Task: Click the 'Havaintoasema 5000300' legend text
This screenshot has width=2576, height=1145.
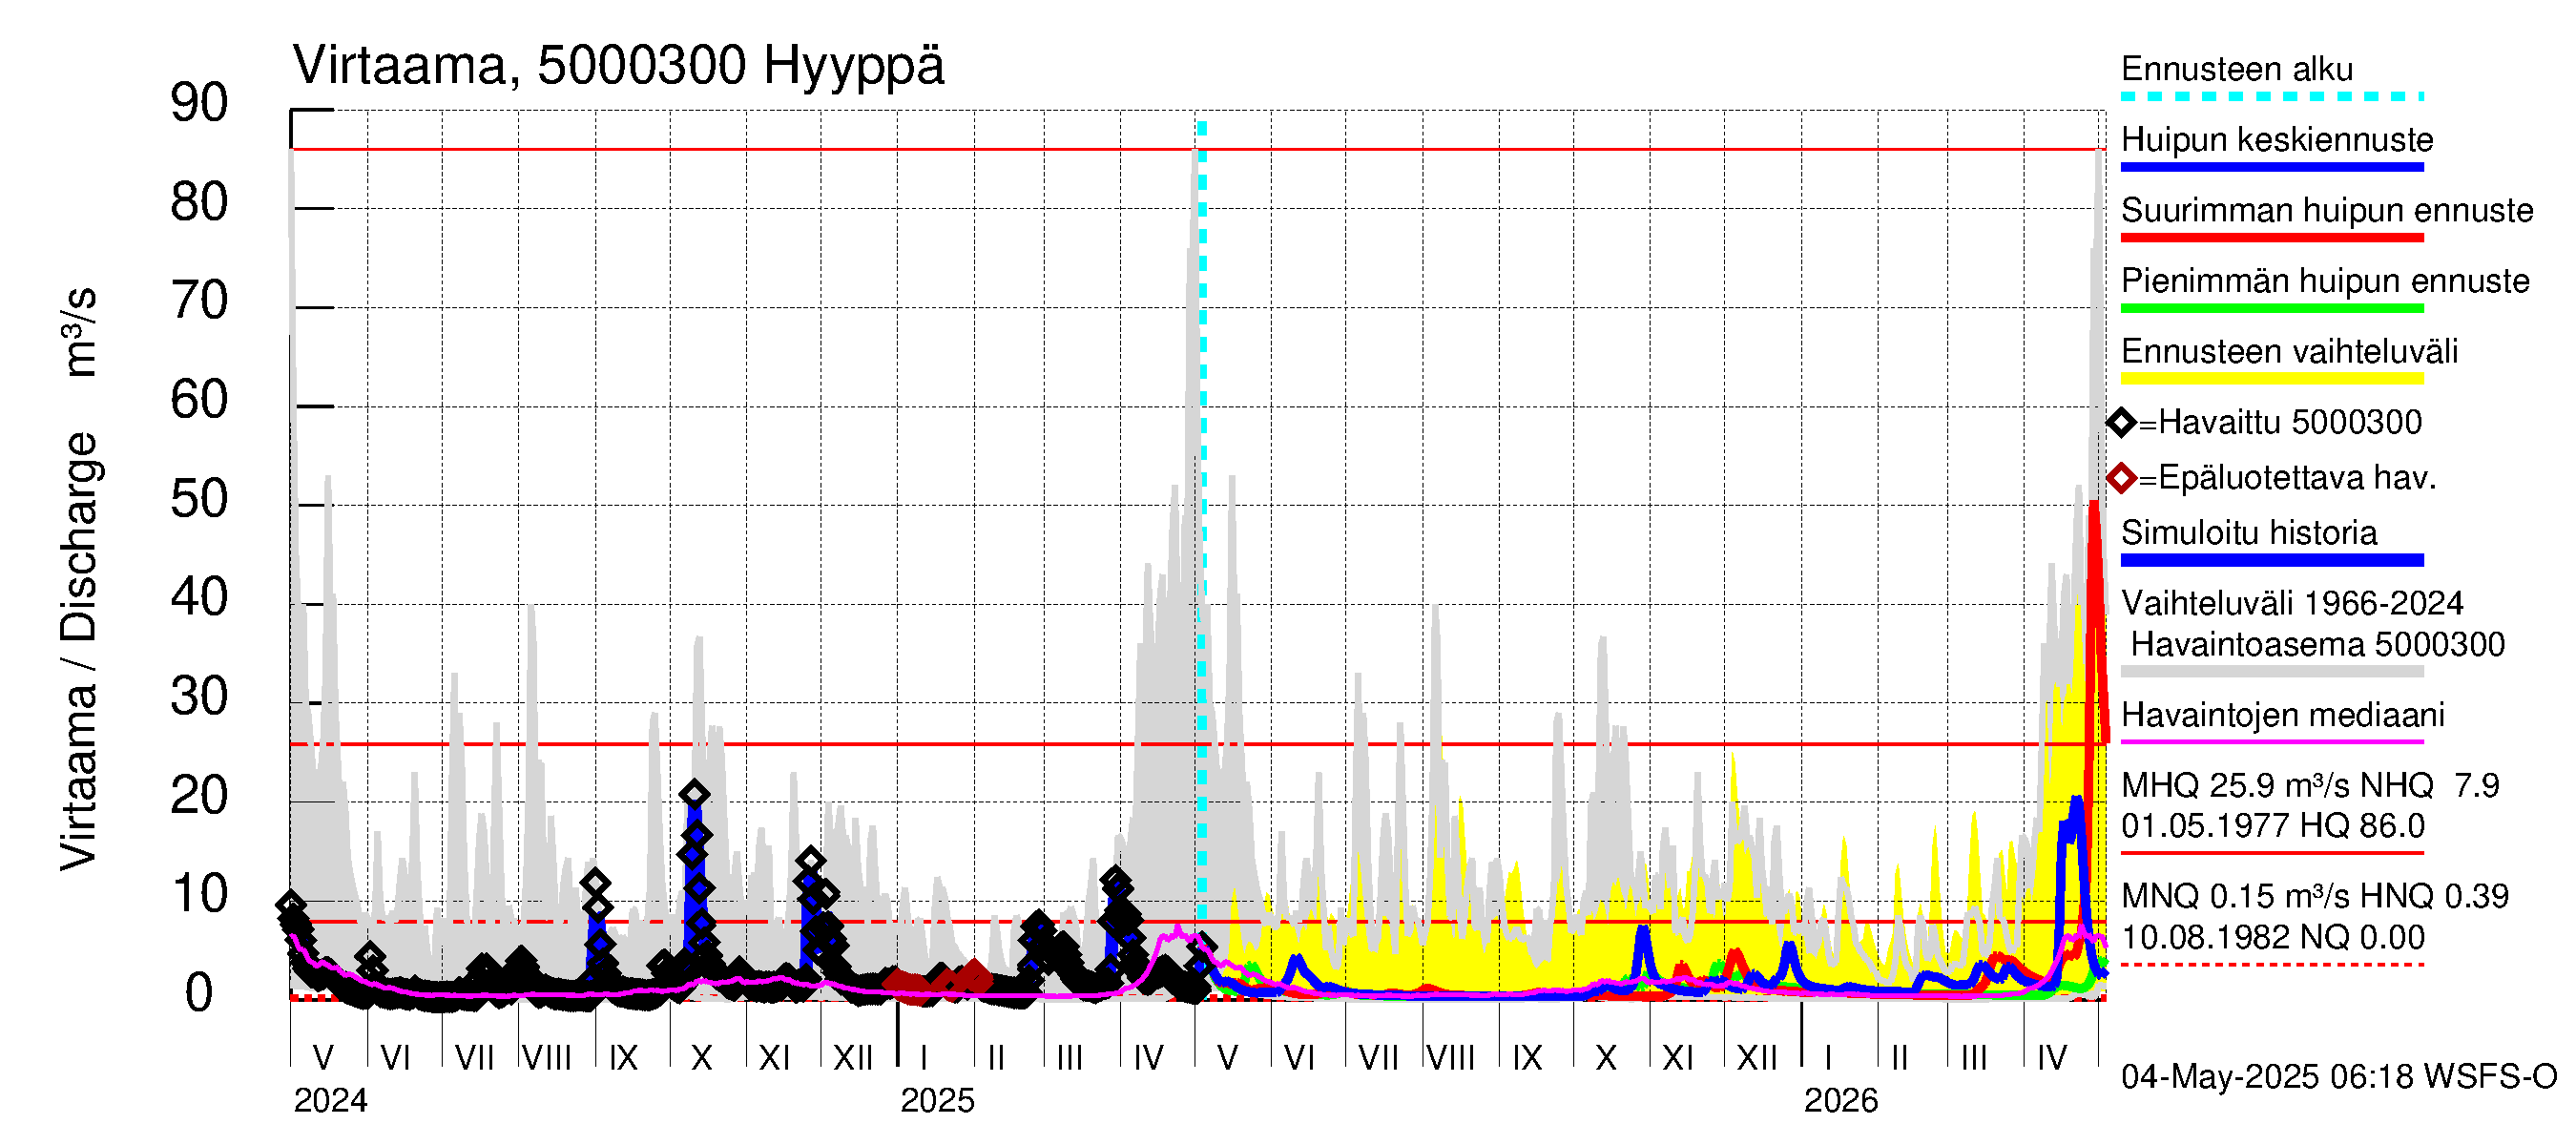Action: [x=2318, y=644]
